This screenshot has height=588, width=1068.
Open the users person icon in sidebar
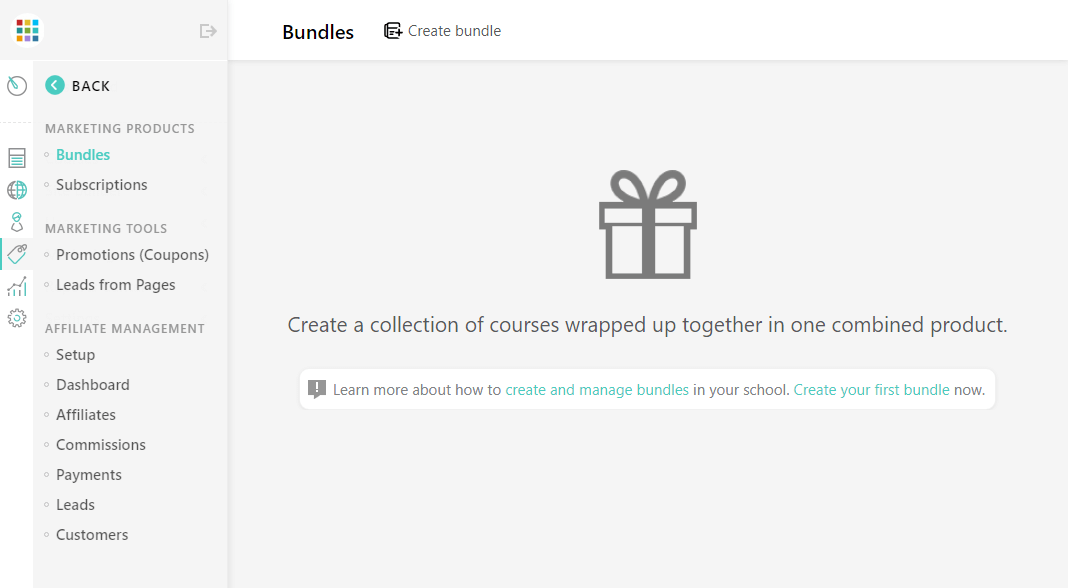[17, 221]
